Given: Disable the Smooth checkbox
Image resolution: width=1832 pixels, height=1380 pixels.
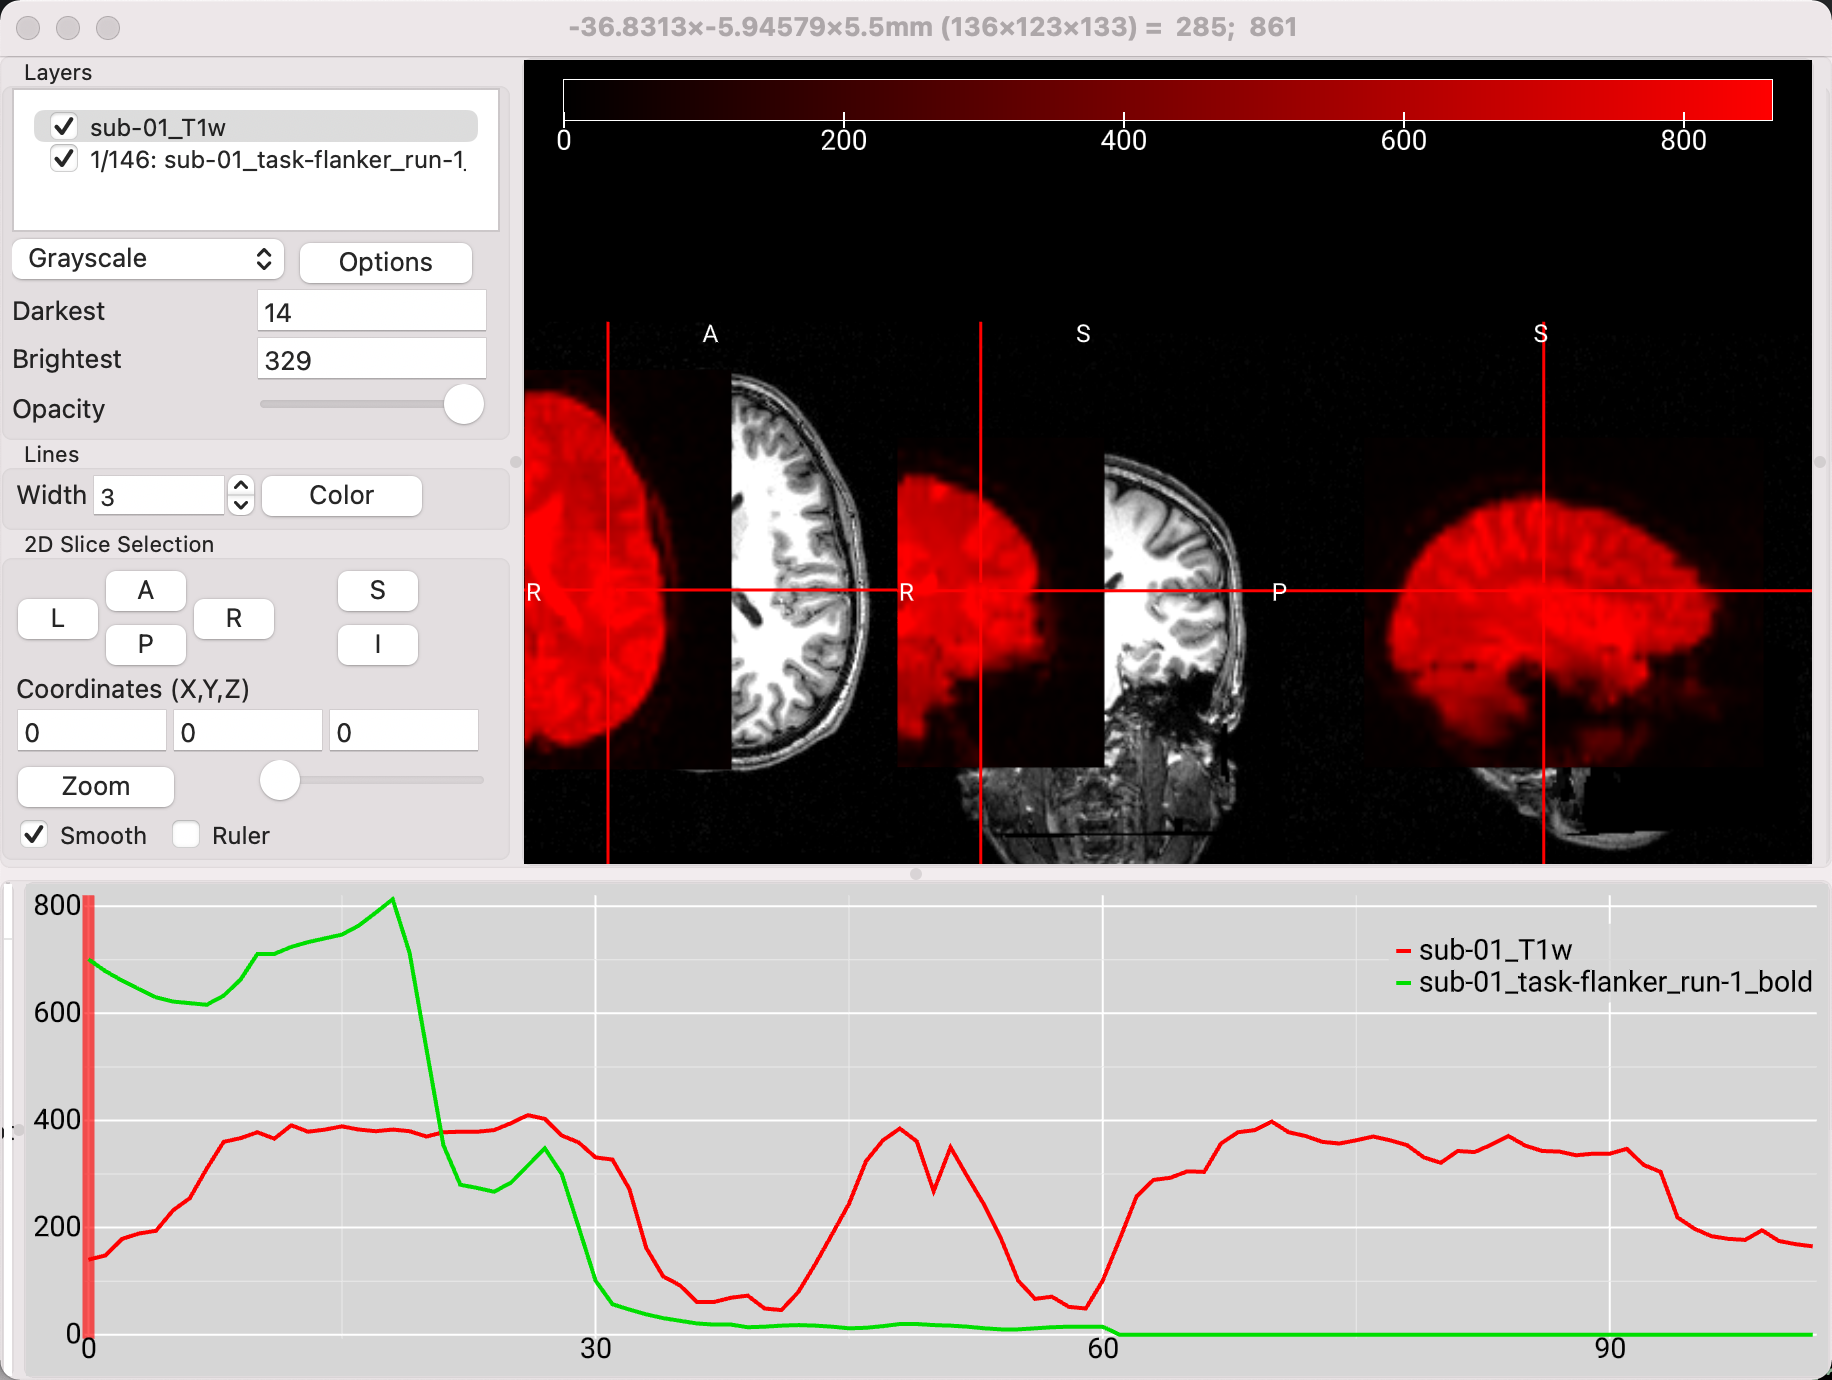Looking at the screenshot, I should click(34, 834).
